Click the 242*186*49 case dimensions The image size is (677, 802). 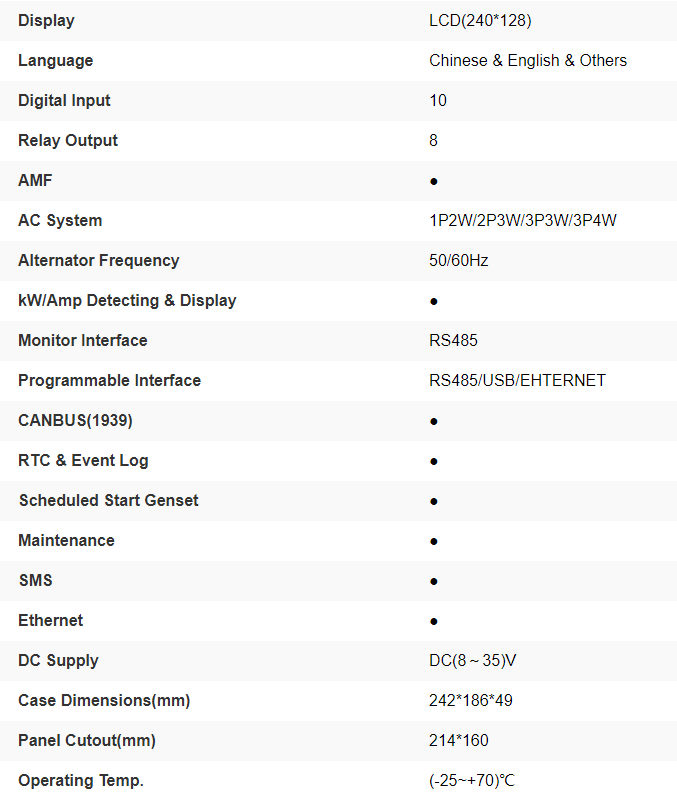pos(471,700)
